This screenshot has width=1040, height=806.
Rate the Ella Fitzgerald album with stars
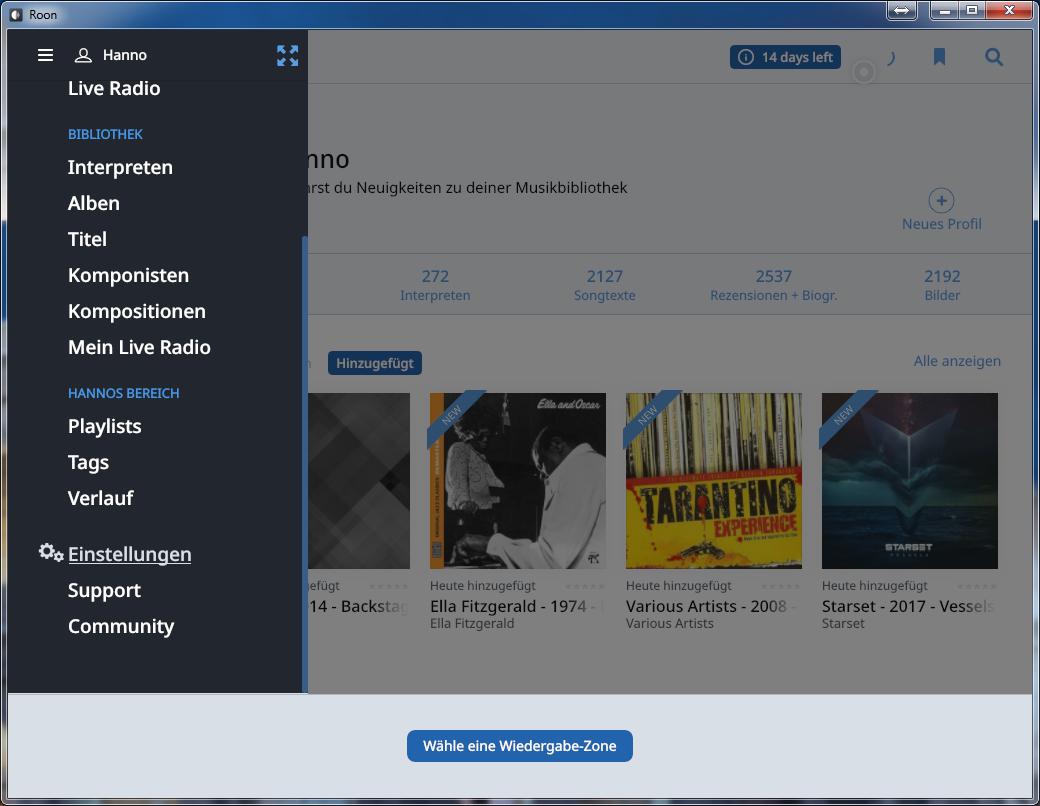point(584,586)
